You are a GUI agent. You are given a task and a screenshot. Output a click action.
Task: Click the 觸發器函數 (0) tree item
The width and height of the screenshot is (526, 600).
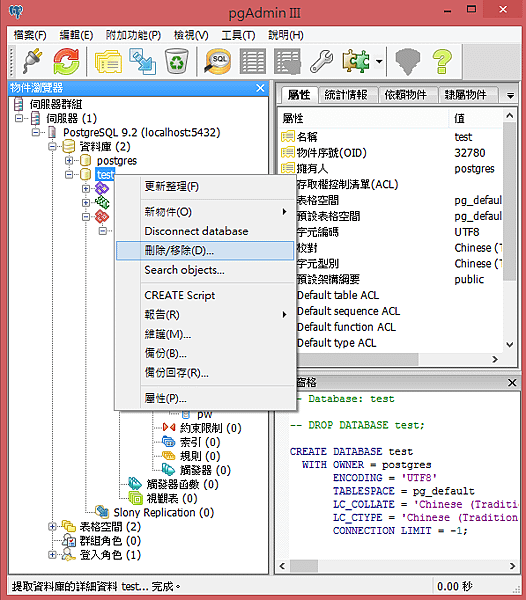[x=182, y=484]
